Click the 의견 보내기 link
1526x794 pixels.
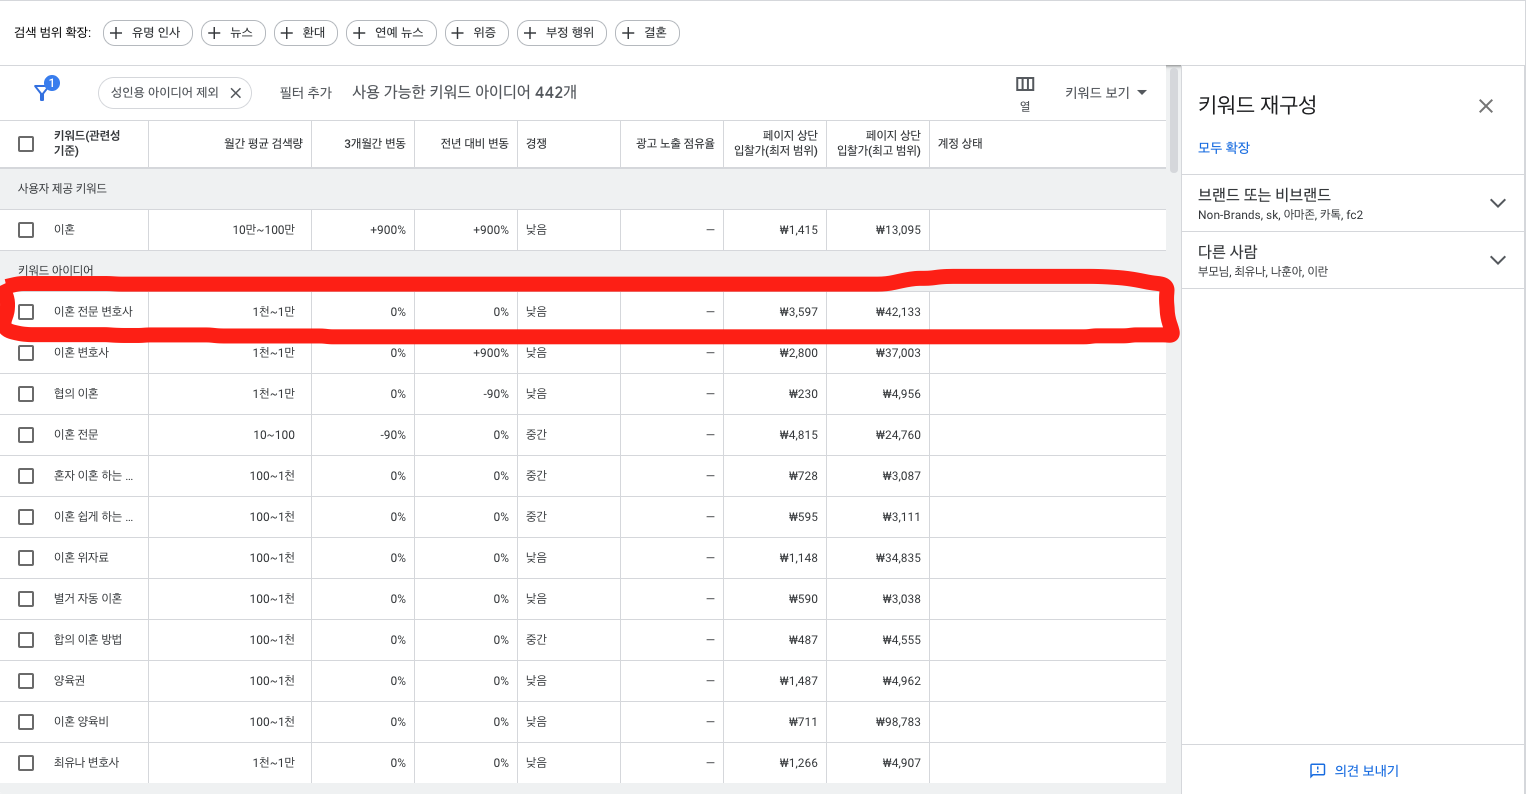pyautogui.click(x=1366, y=771)
